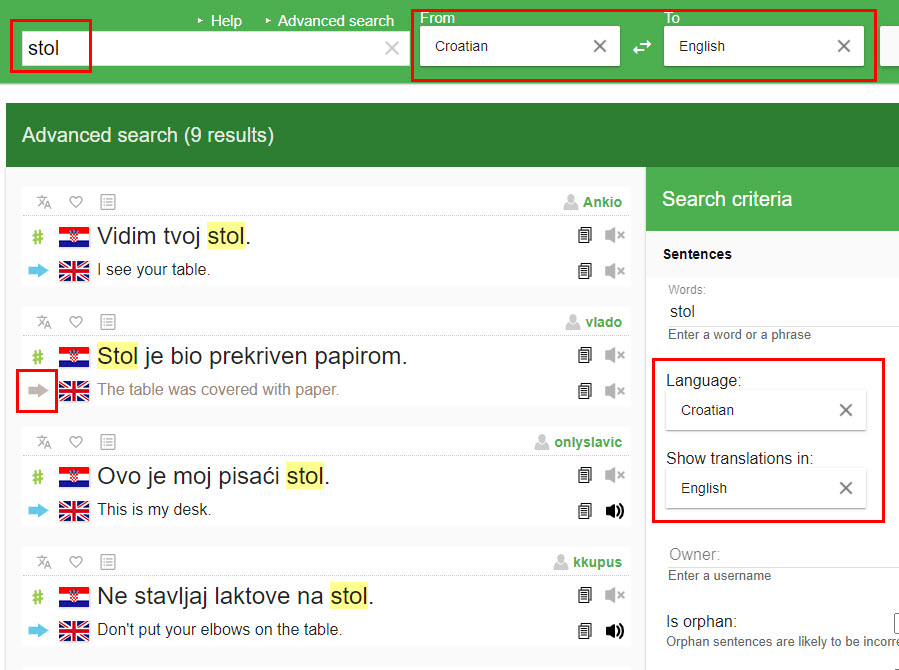Viewport: 899px width, 670px height.
Task: Click the main stol search field
Action: click(x=215, y=48)
